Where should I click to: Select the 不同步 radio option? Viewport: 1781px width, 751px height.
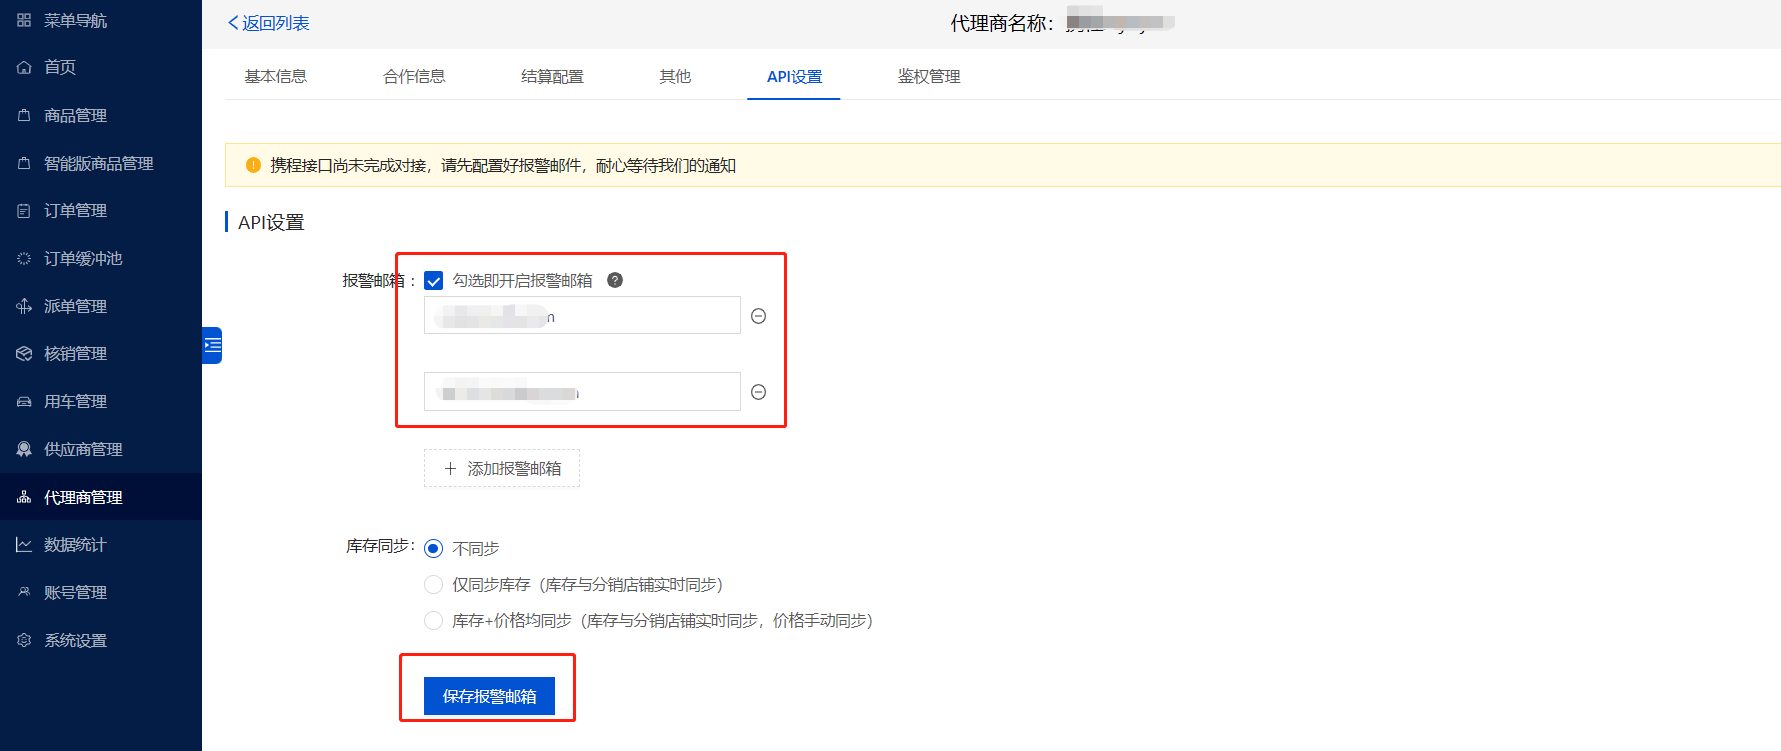pyautogui.click(x=434, y=548)
